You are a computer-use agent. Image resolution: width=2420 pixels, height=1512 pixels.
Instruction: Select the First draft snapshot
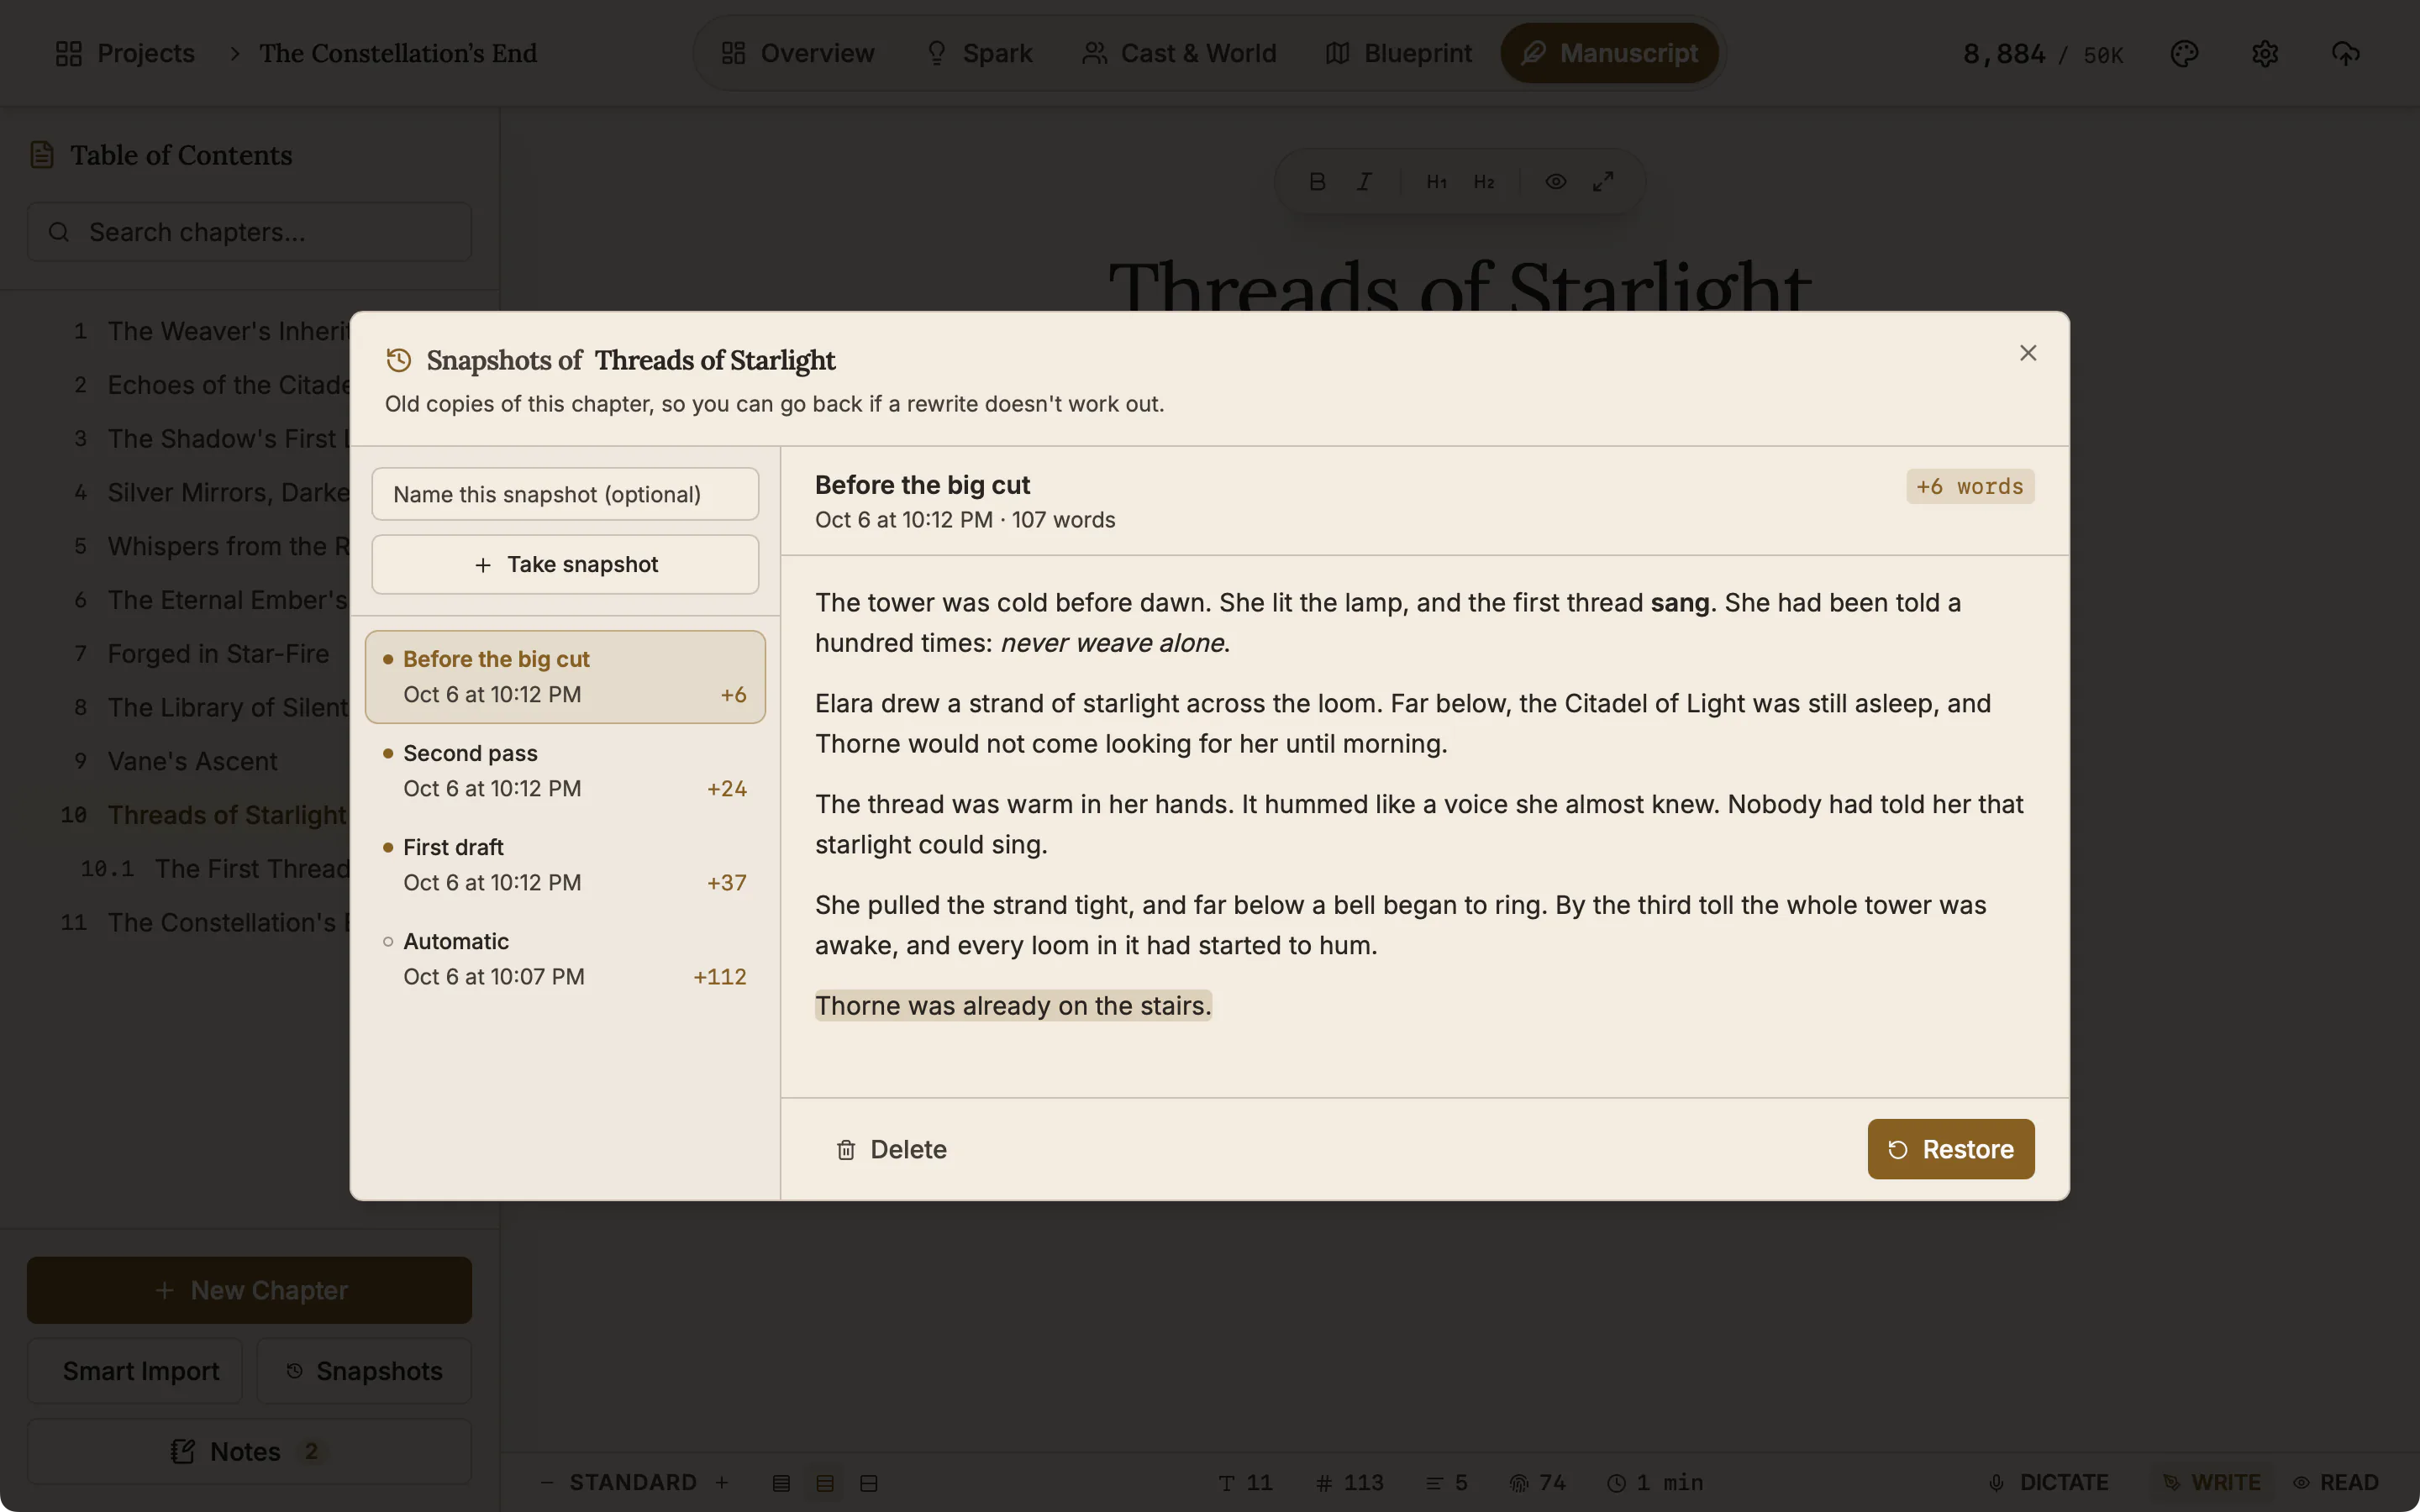(x=565, y=865)
